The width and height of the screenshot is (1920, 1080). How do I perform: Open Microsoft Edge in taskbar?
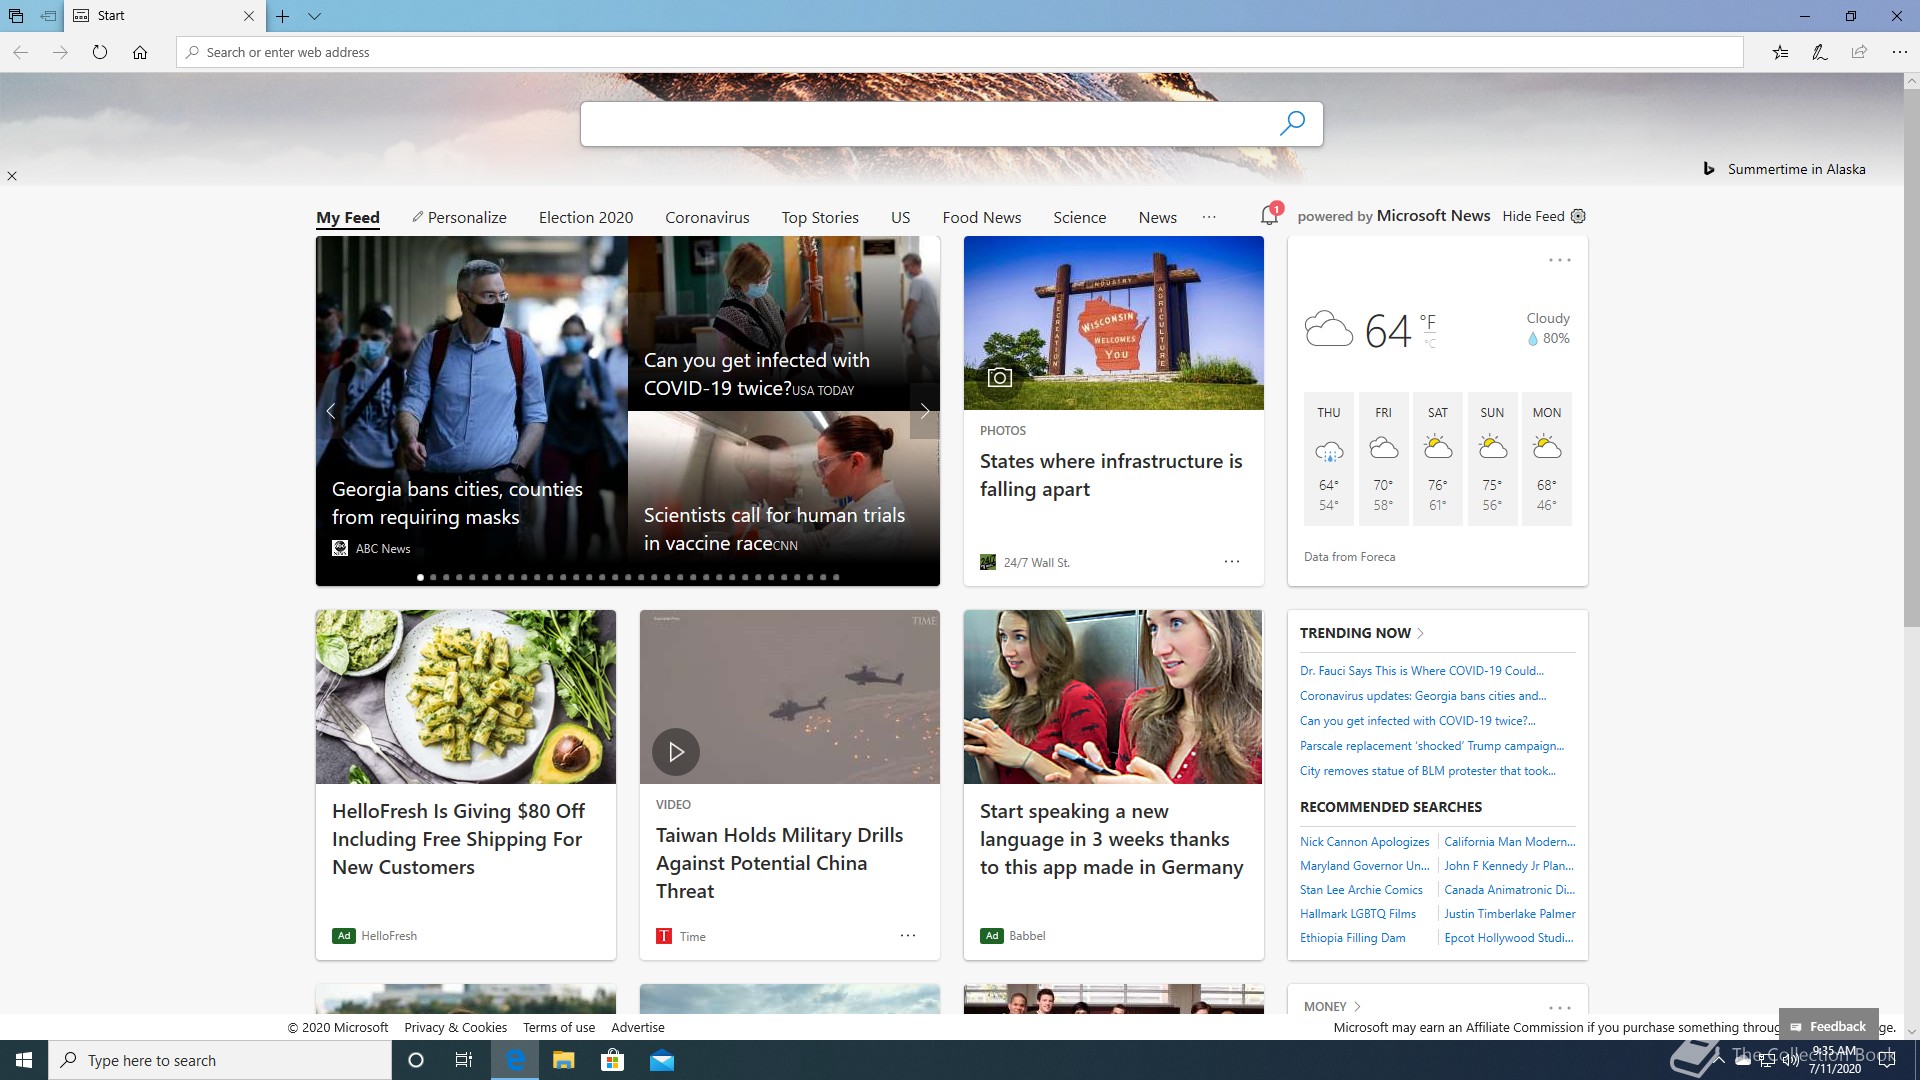(515, 1060)
